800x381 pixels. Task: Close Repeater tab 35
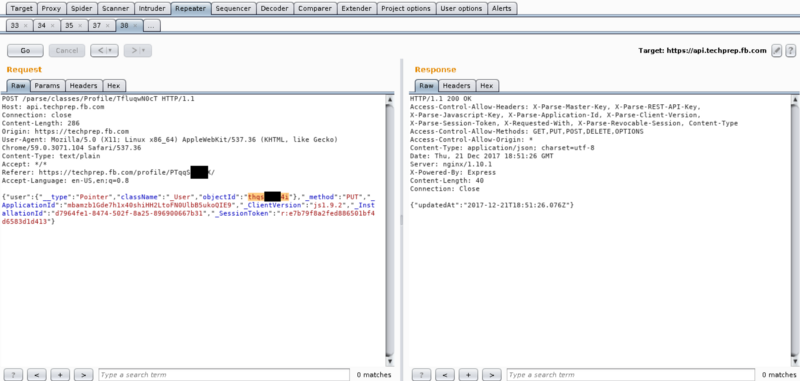pos(80,26)
